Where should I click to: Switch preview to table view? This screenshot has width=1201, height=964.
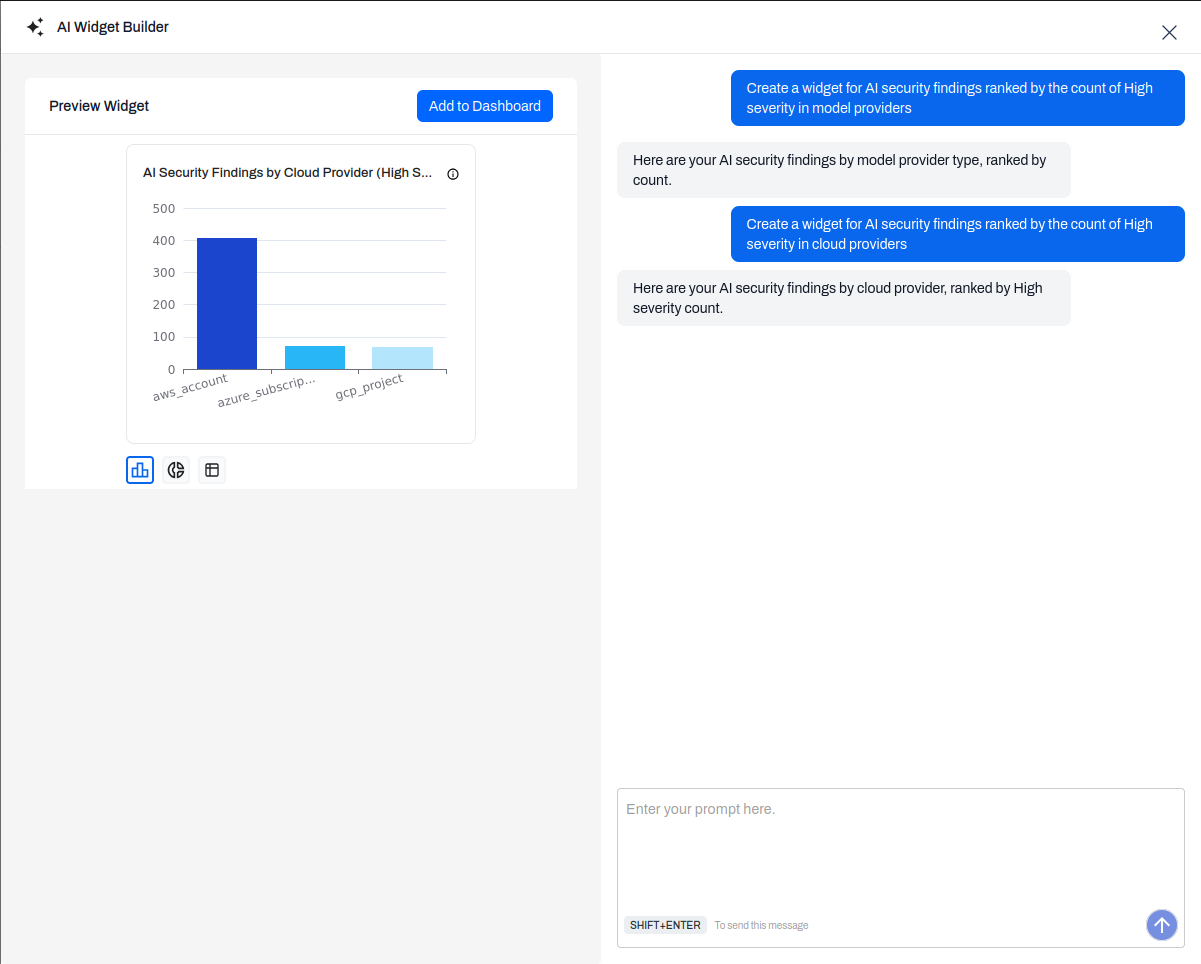pyautogui.click(x=212, y=470)
